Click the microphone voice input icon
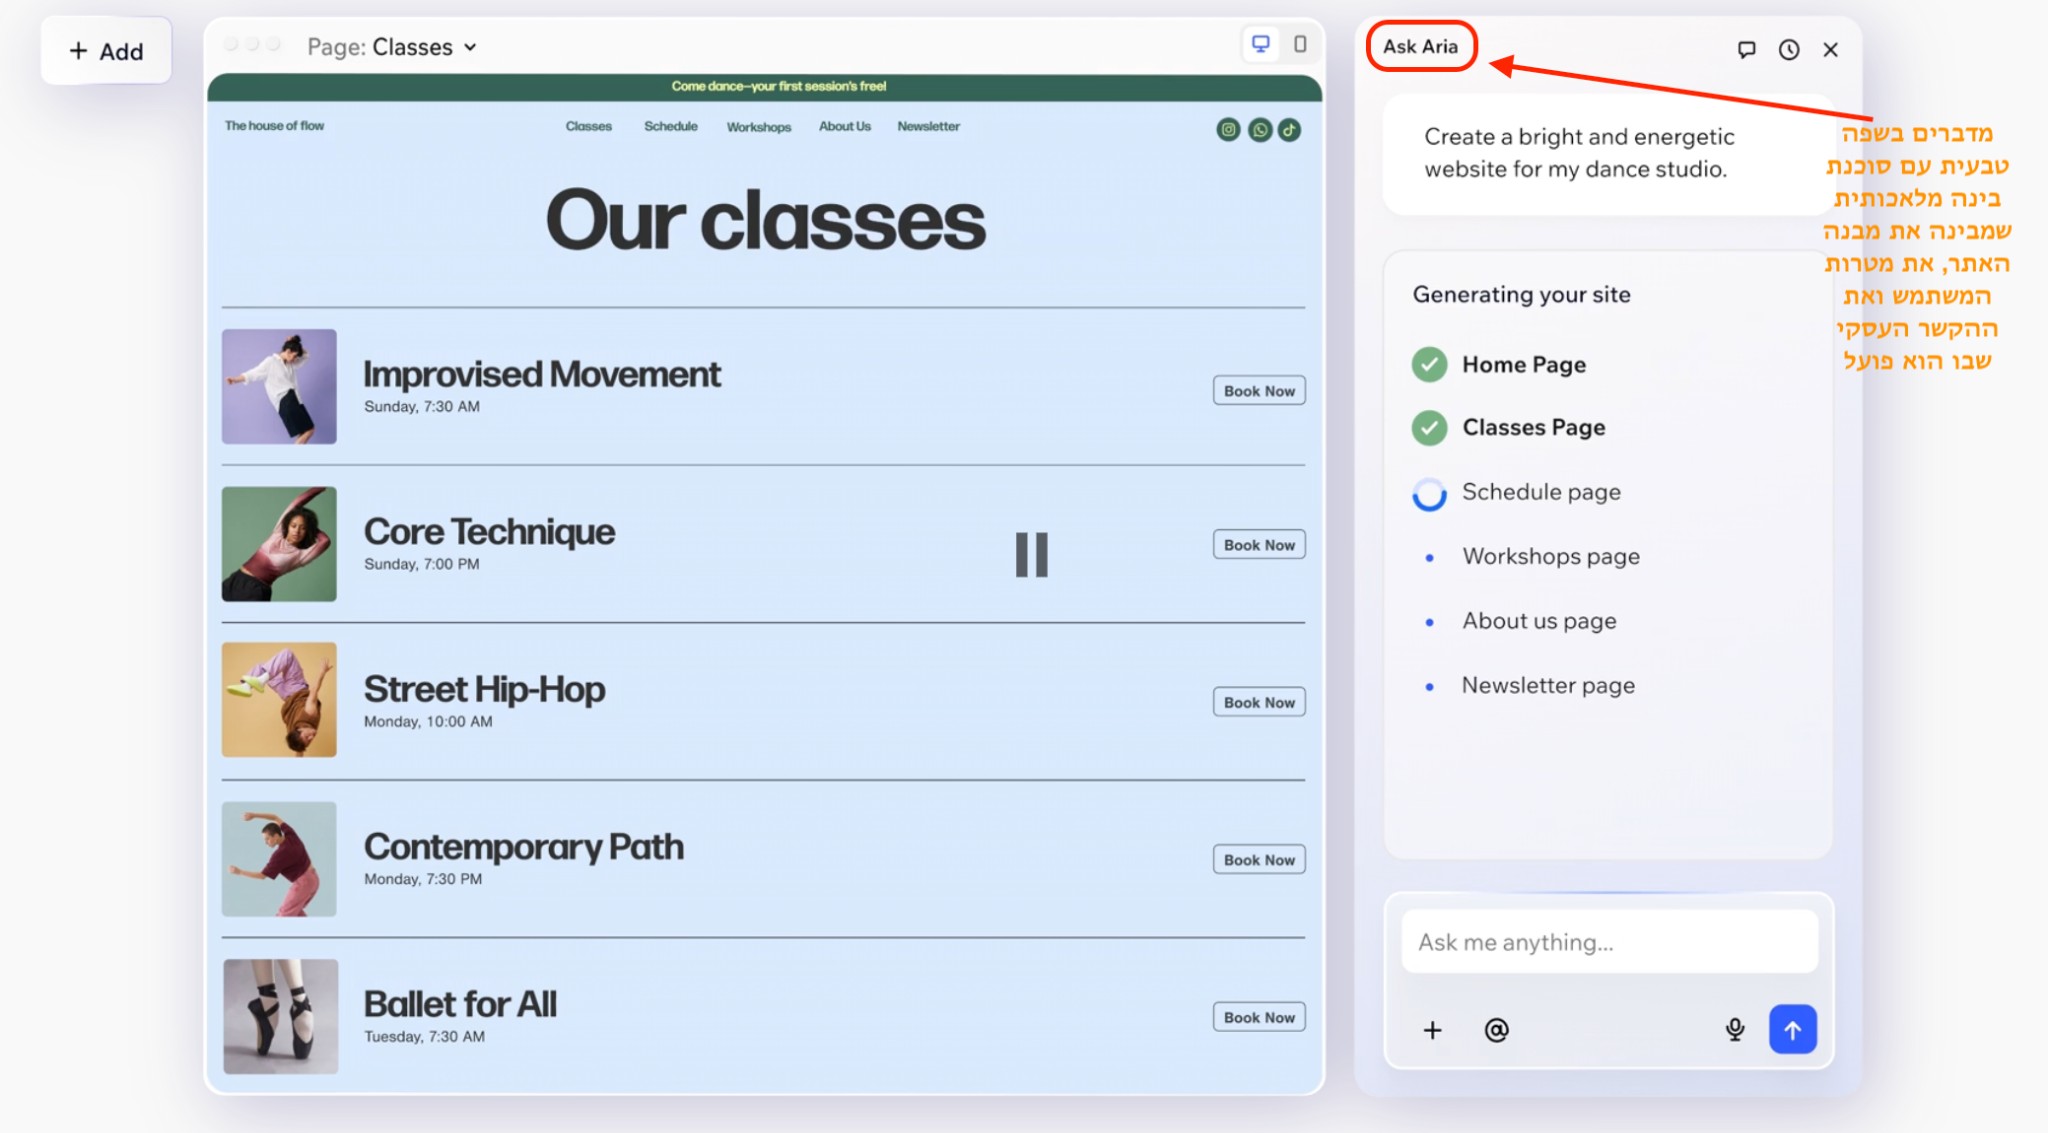 click(1735, 1029)
